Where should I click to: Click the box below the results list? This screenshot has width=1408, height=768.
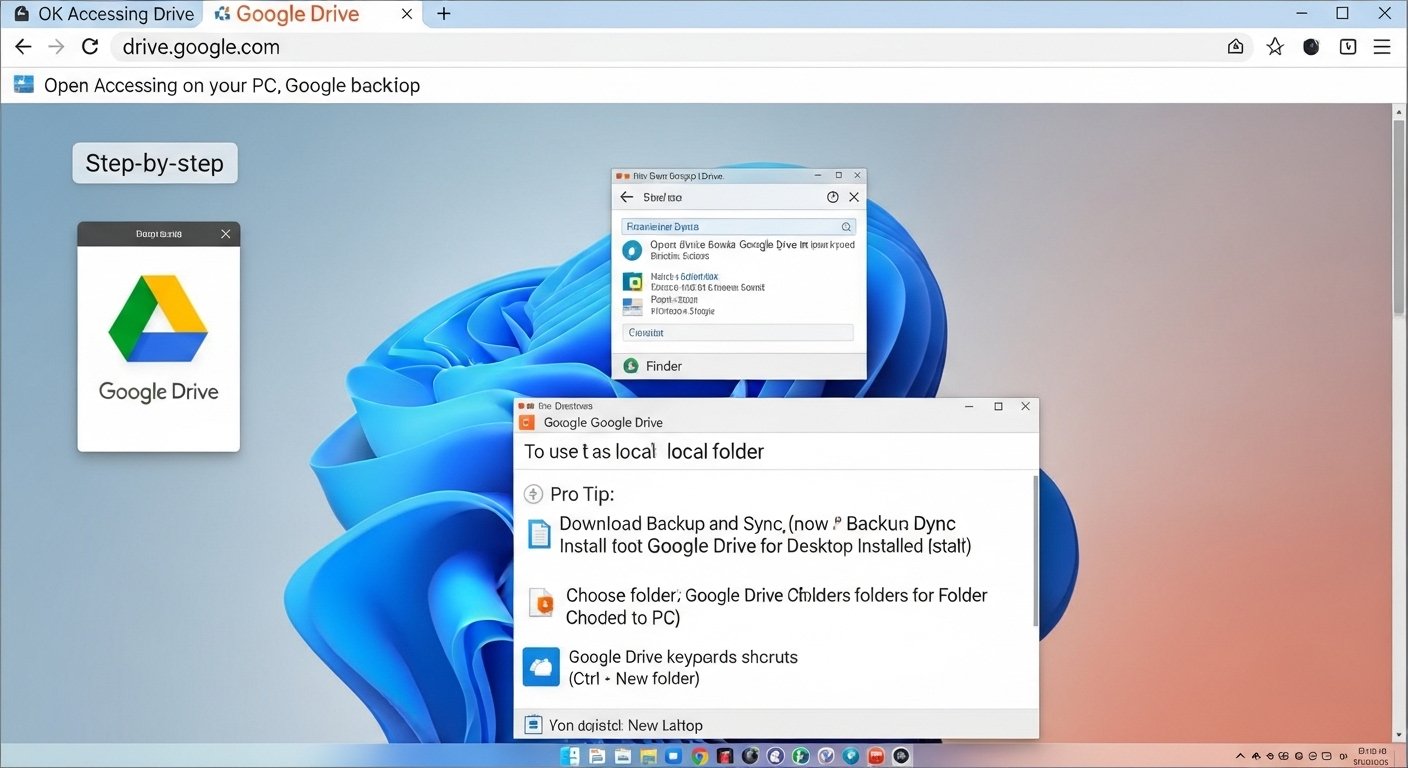pyautogui.click(x=738, y=333)
